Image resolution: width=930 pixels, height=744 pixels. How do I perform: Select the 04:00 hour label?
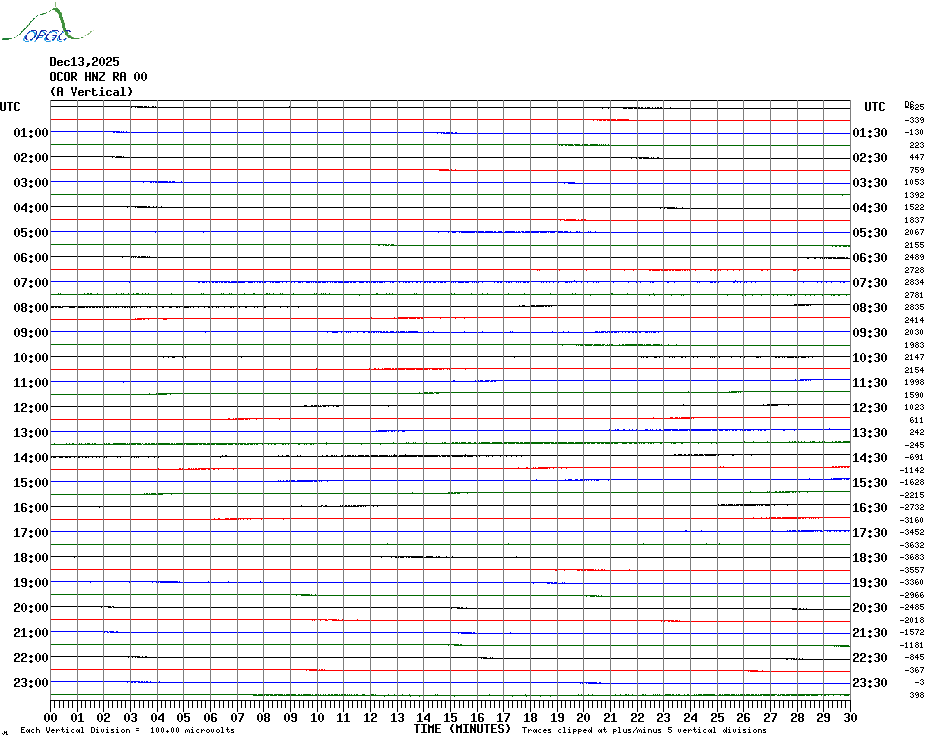pyautogui.click(x=31, y=208)
